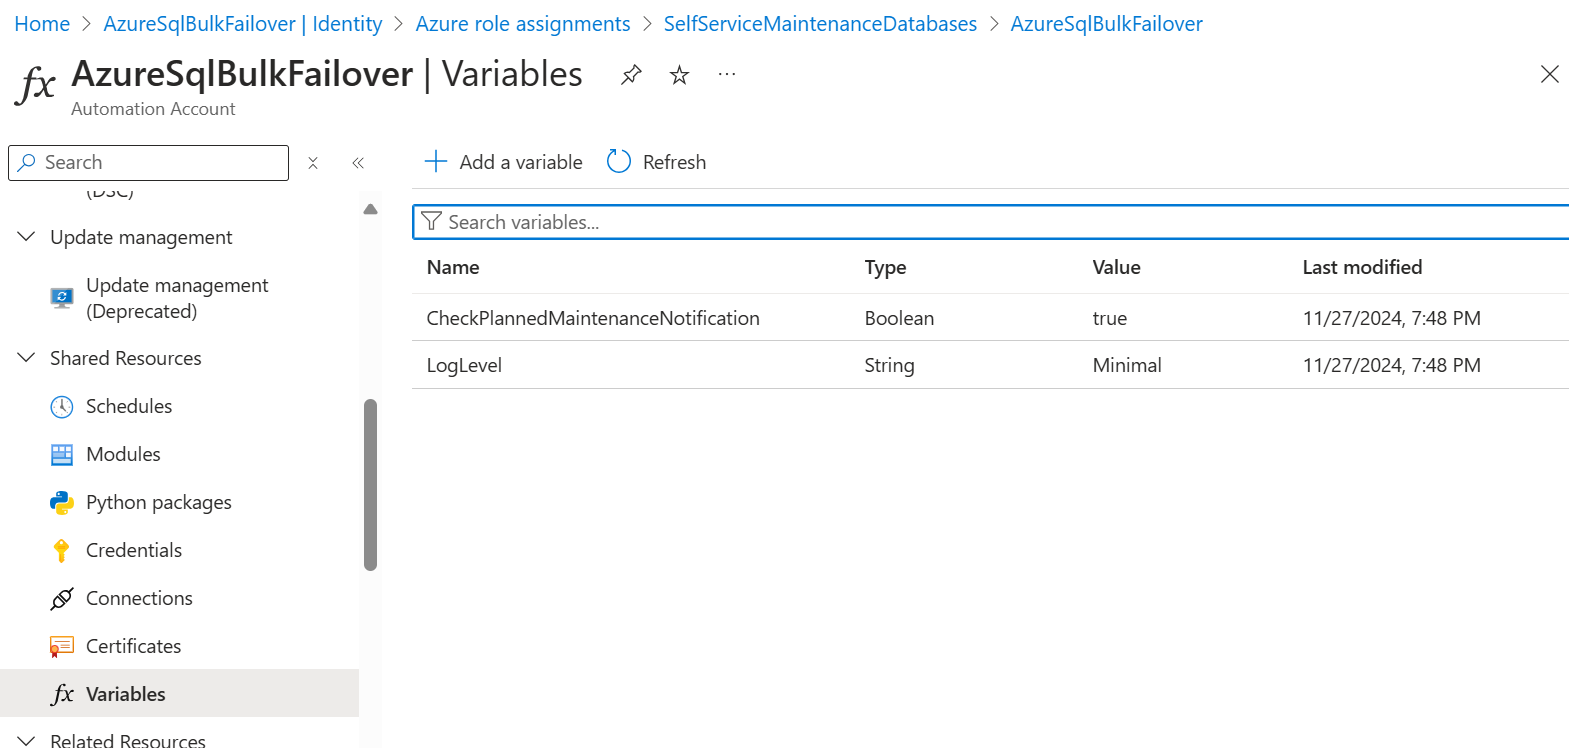
Task: Collapse the Update management section
Action: 26,237
